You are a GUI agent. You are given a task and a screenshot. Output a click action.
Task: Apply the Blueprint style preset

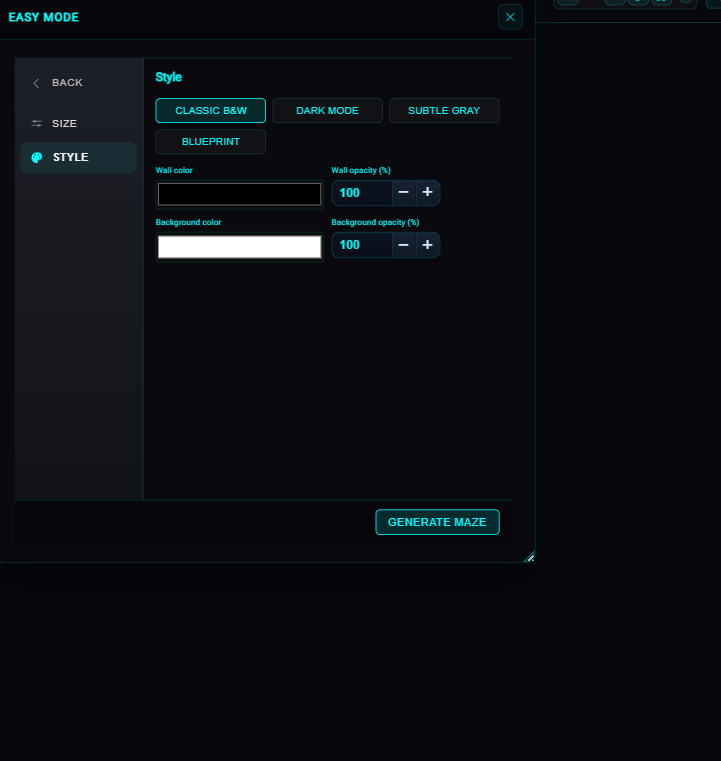point(211,142)
